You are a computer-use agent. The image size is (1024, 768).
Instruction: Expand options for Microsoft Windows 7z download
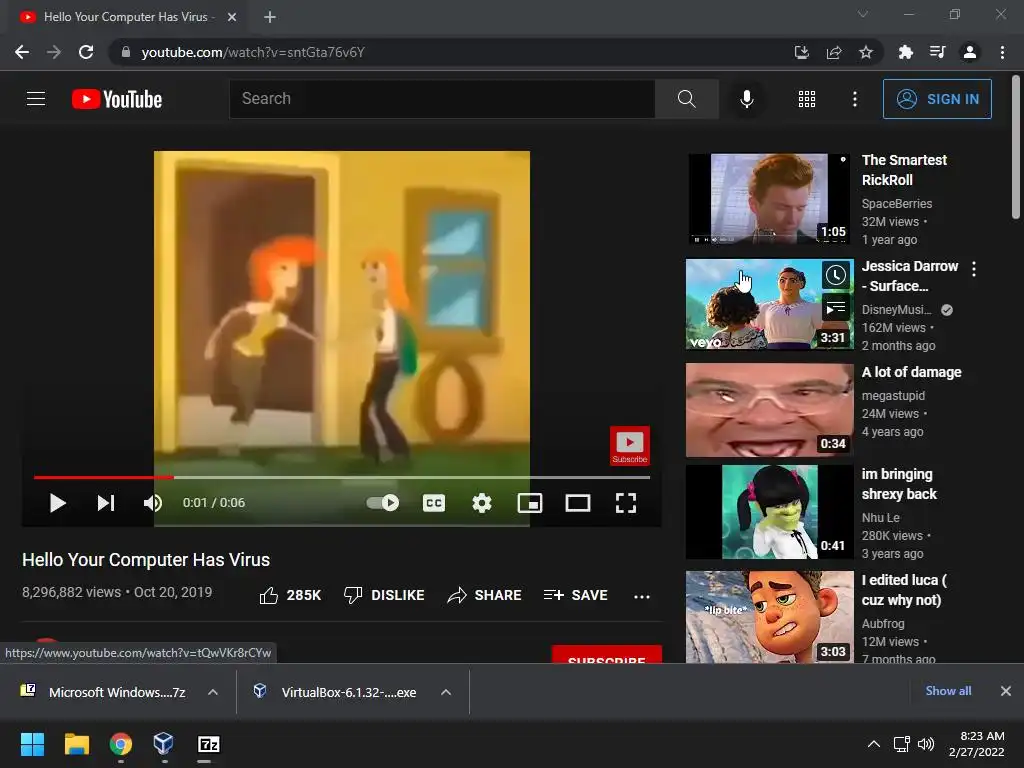[213, 692]
